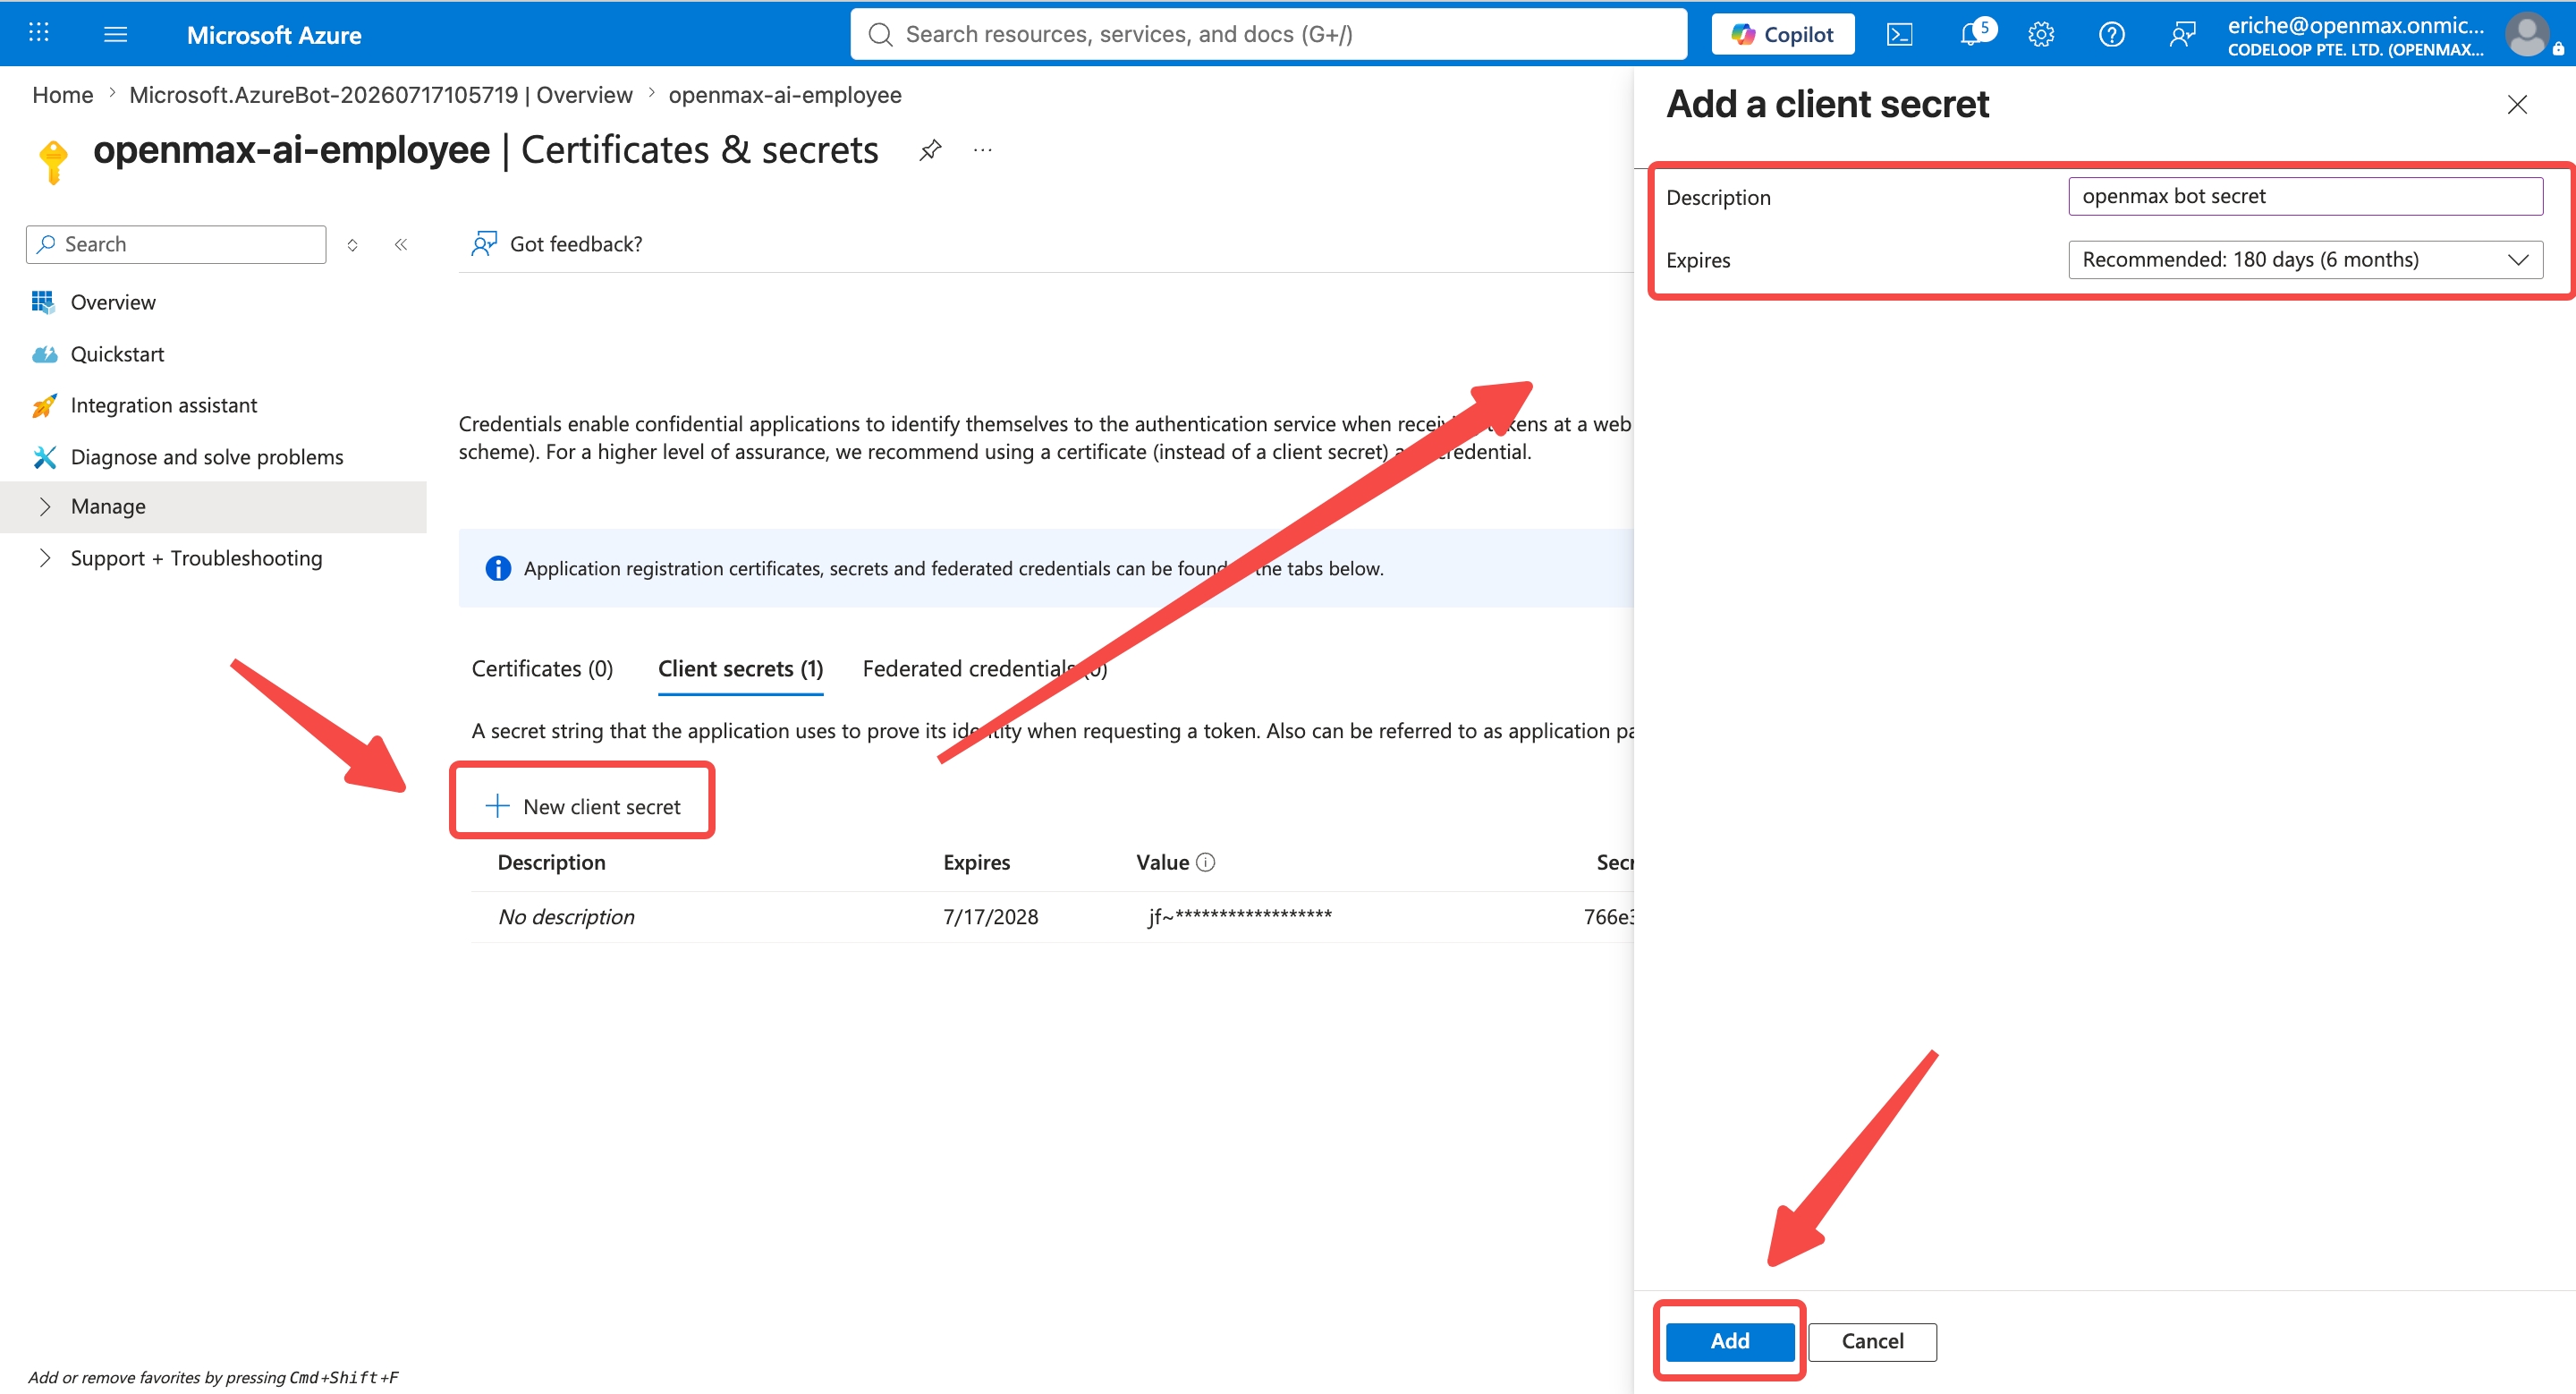This screenshot has height=1394, width=2576.
Task: Select the Client secrets (1) tab
Action: pyautogui.click(x=740, y=668)
